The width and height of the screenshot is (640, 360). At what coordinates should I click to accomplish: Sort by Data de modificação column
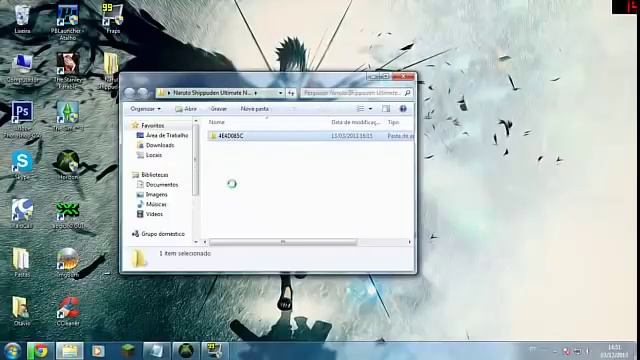pyautogui.click(x=355, y=122)
